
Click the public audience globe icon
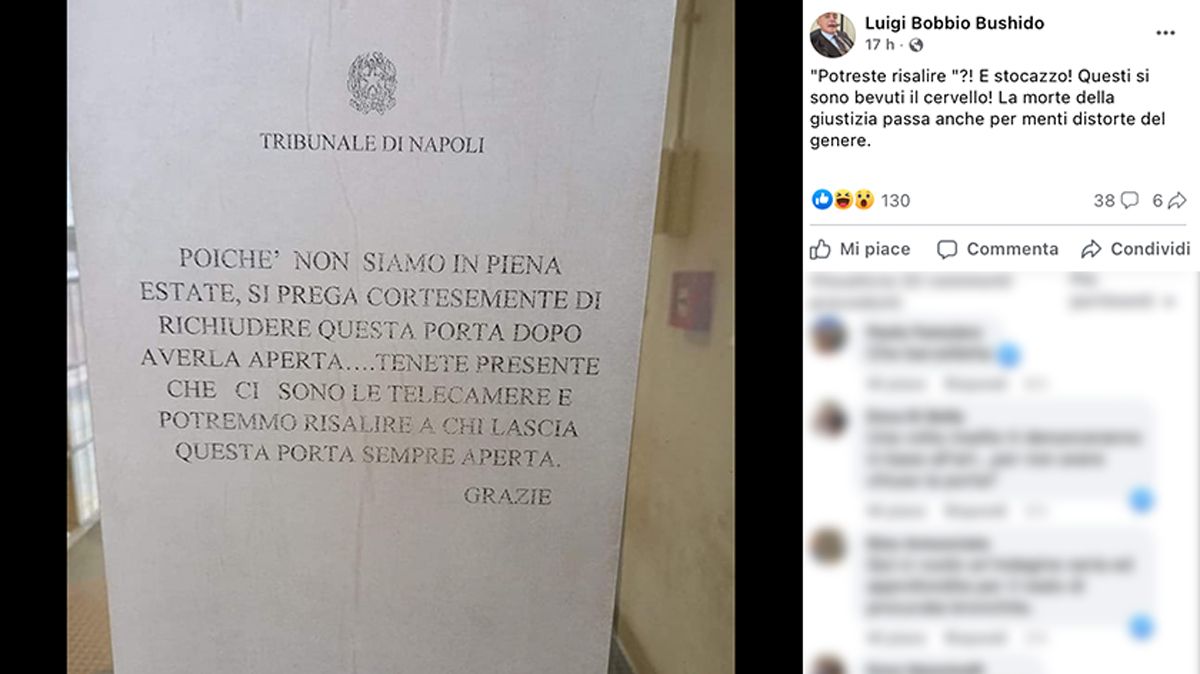916,45
